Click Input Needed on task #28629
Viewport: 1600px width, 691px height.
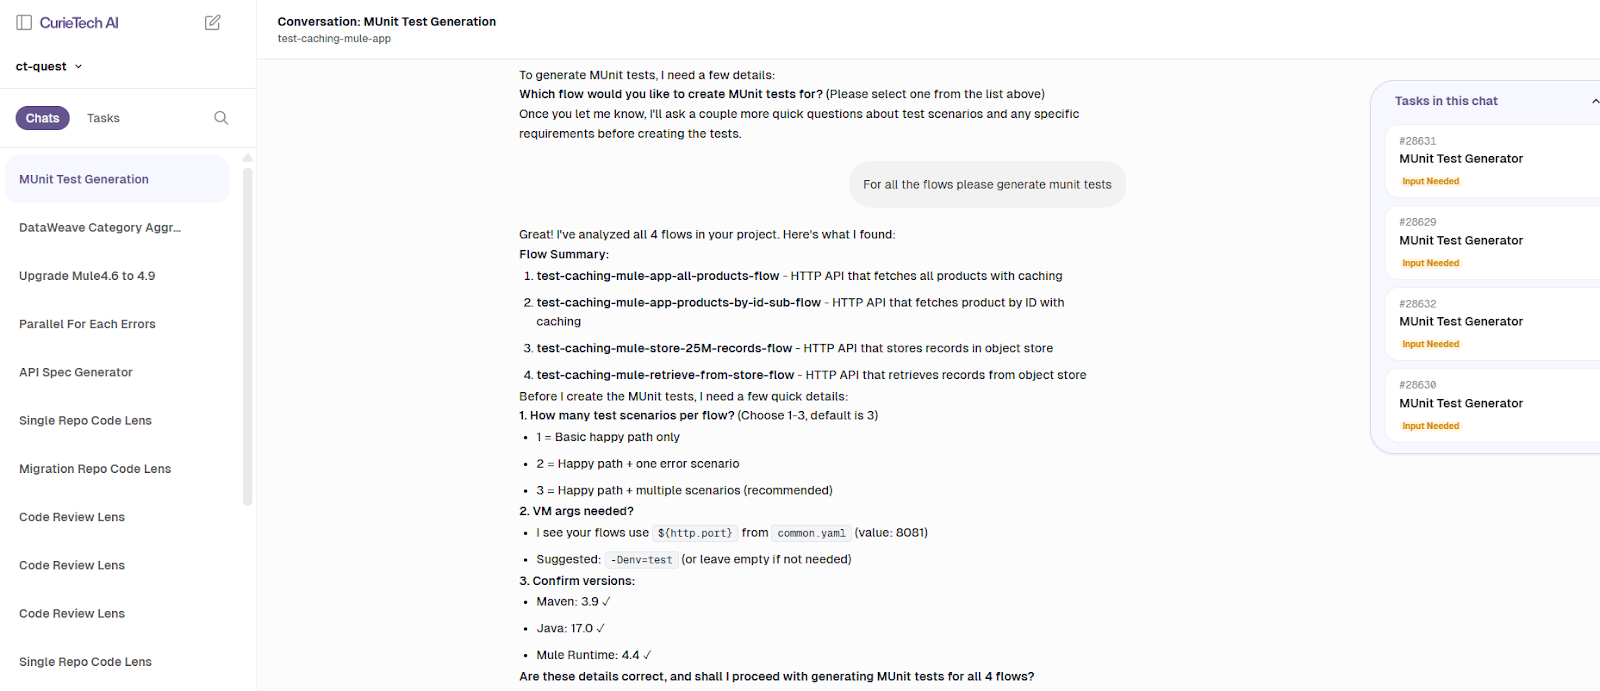(x=1430, y=262)
